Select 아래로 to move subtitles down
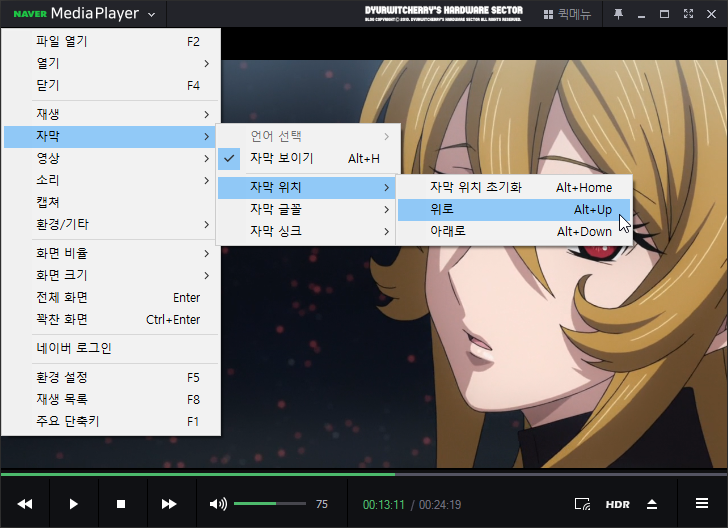The image size is (728, 528). [x=514, y=231]
